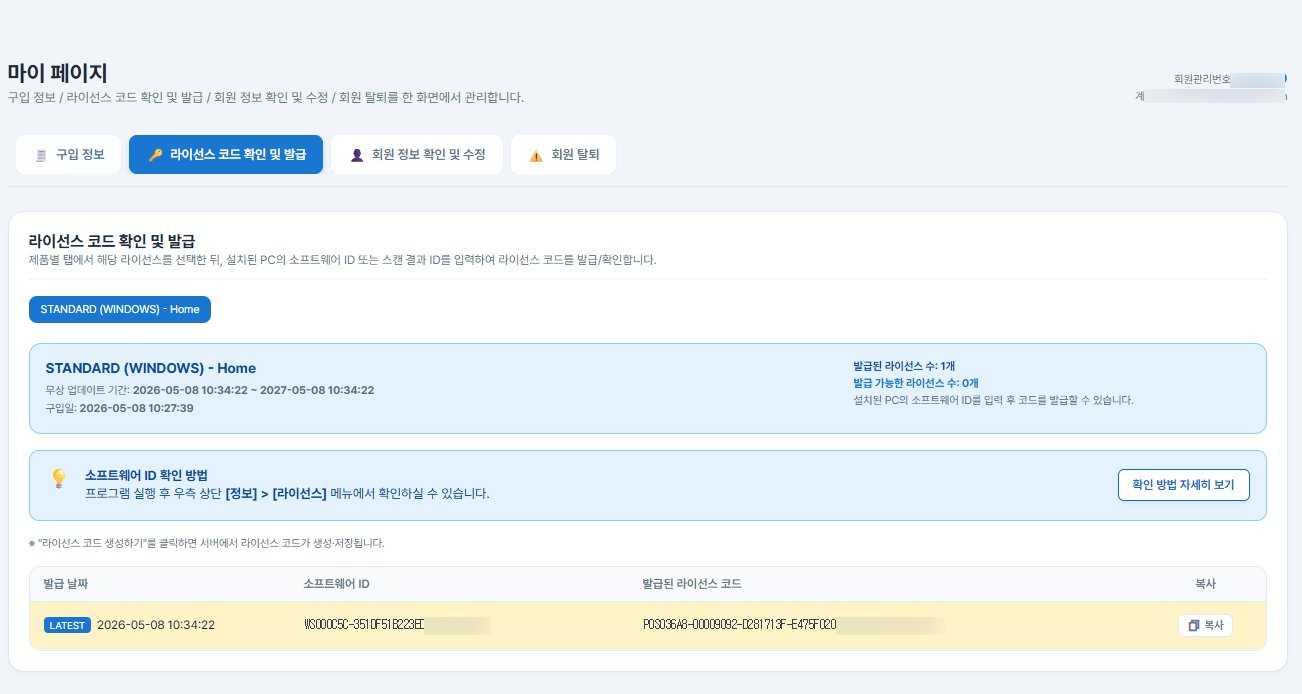Image resolution: width=1302 pixels, height=694 pixels.
Task: Switch to 회원 정보 확인 및 수정 tab
Action: click(x=417, y=155)
